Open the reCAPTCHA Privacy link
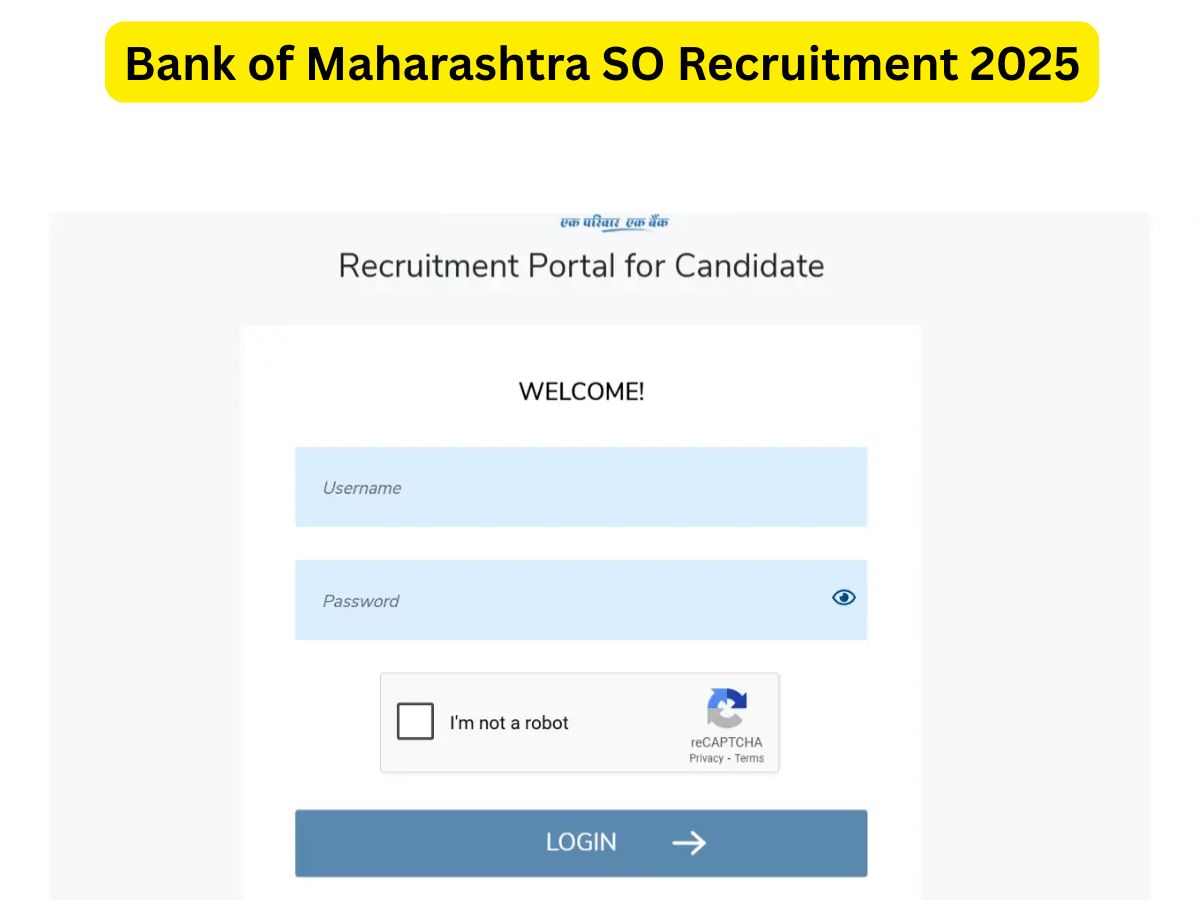 click(706, 758)
